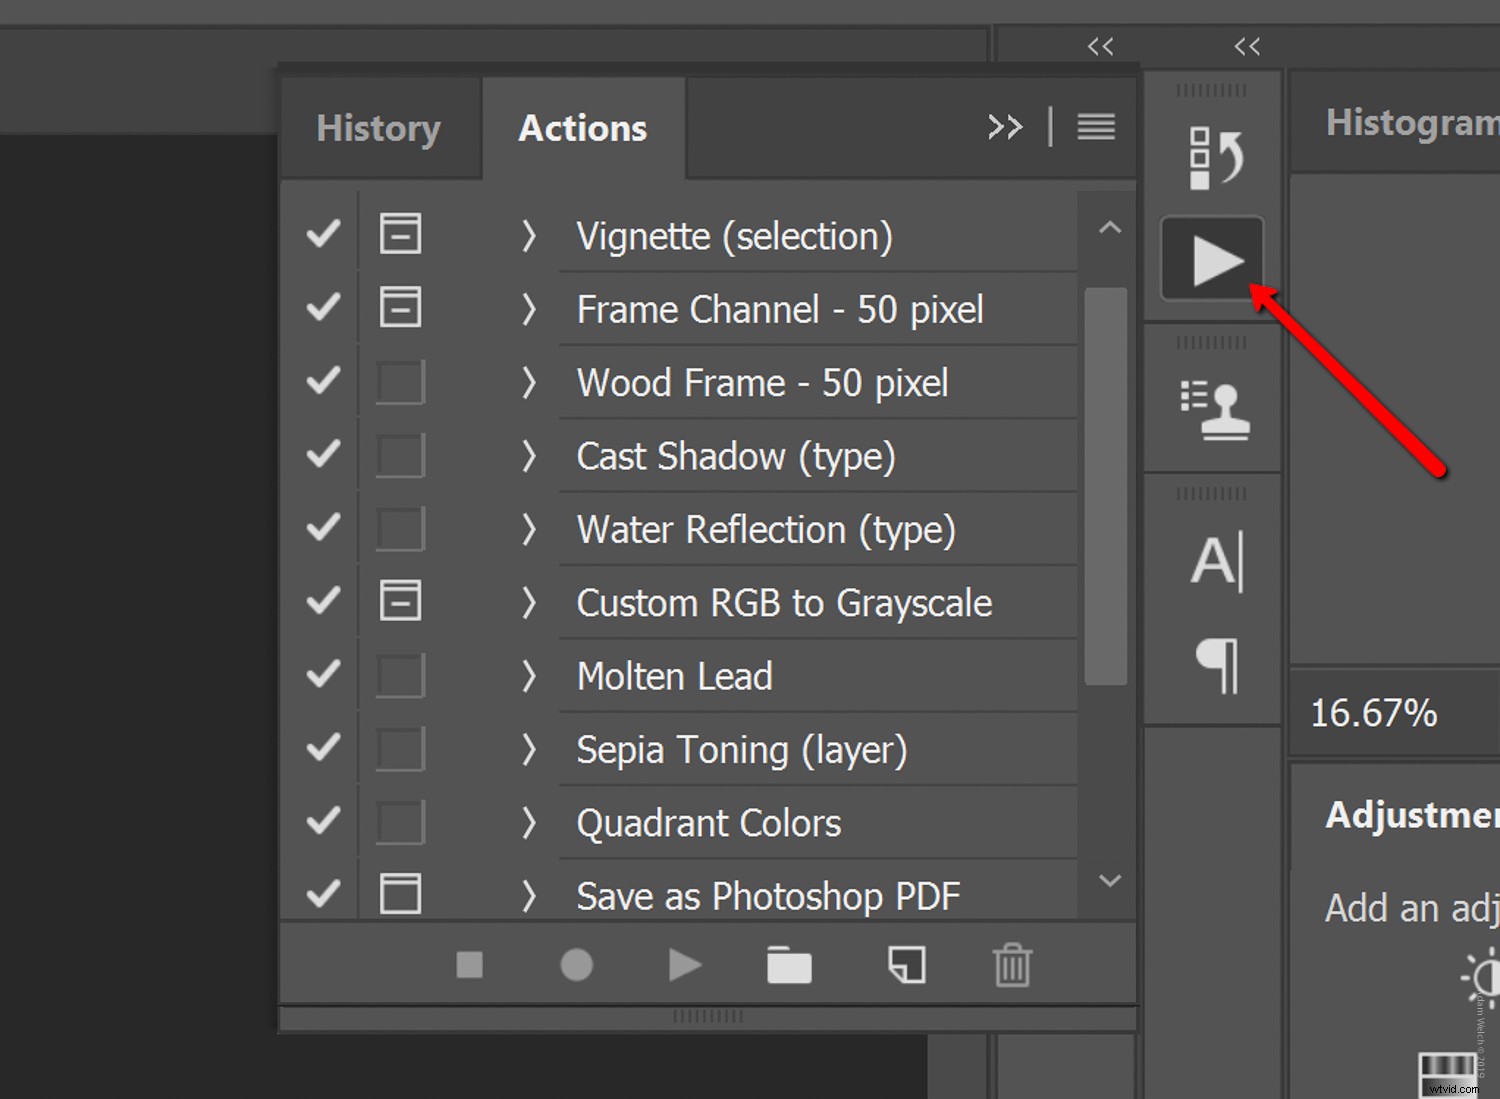Disable the Quadrant Colors action checkmark
The width and height of the screenshot is (1500, 1099).
pos(322,821)
